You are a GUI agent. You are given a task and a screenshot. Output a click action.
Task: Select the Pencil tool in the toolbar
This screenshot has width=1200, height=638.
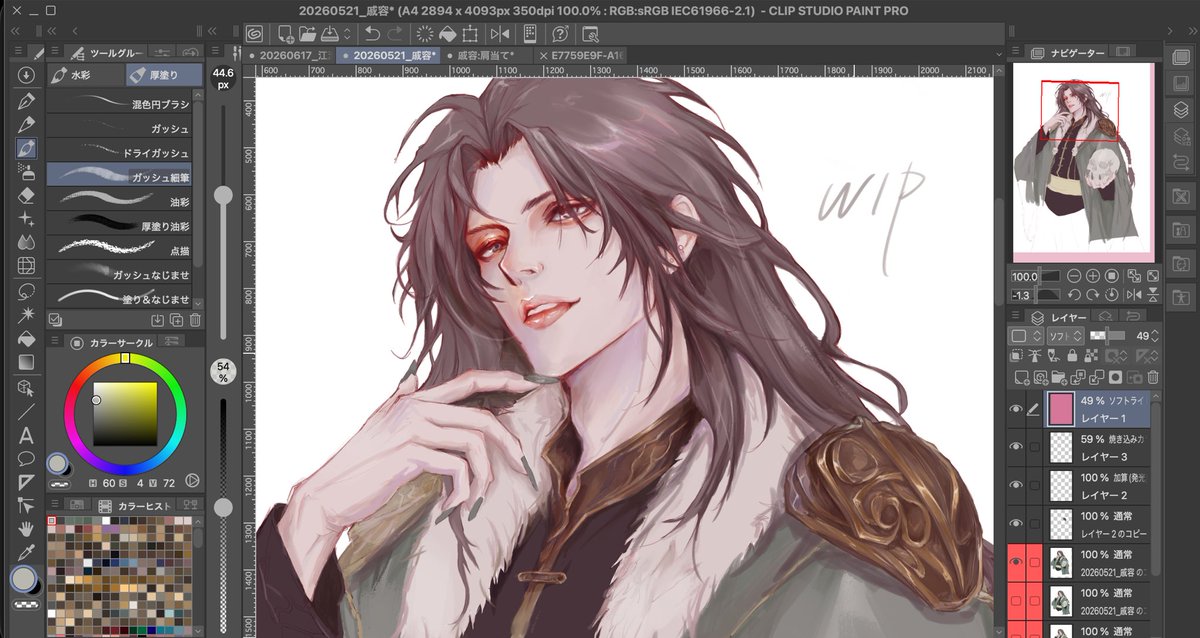point(26,124)
